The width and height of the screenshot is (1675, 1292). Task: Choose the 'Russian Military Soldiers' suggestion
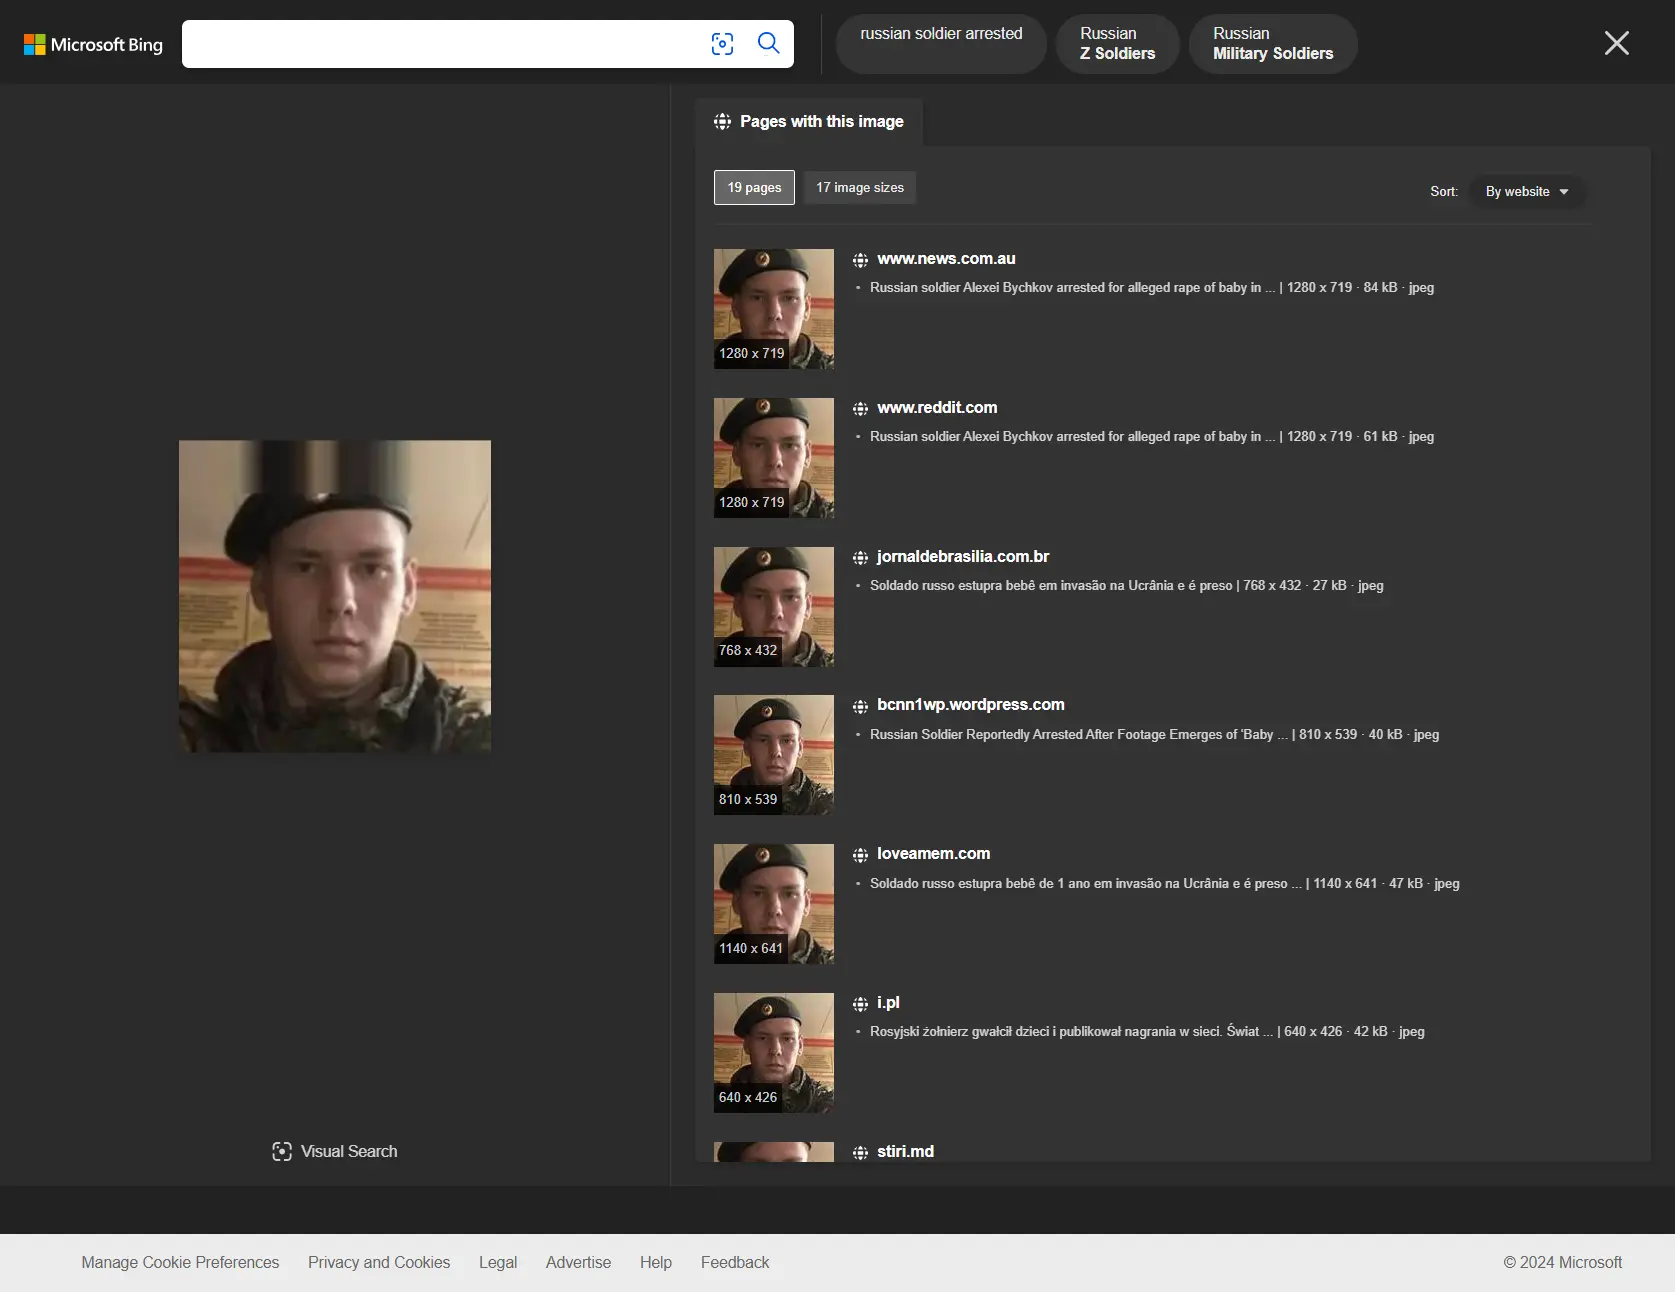[x=1272, y=44]
